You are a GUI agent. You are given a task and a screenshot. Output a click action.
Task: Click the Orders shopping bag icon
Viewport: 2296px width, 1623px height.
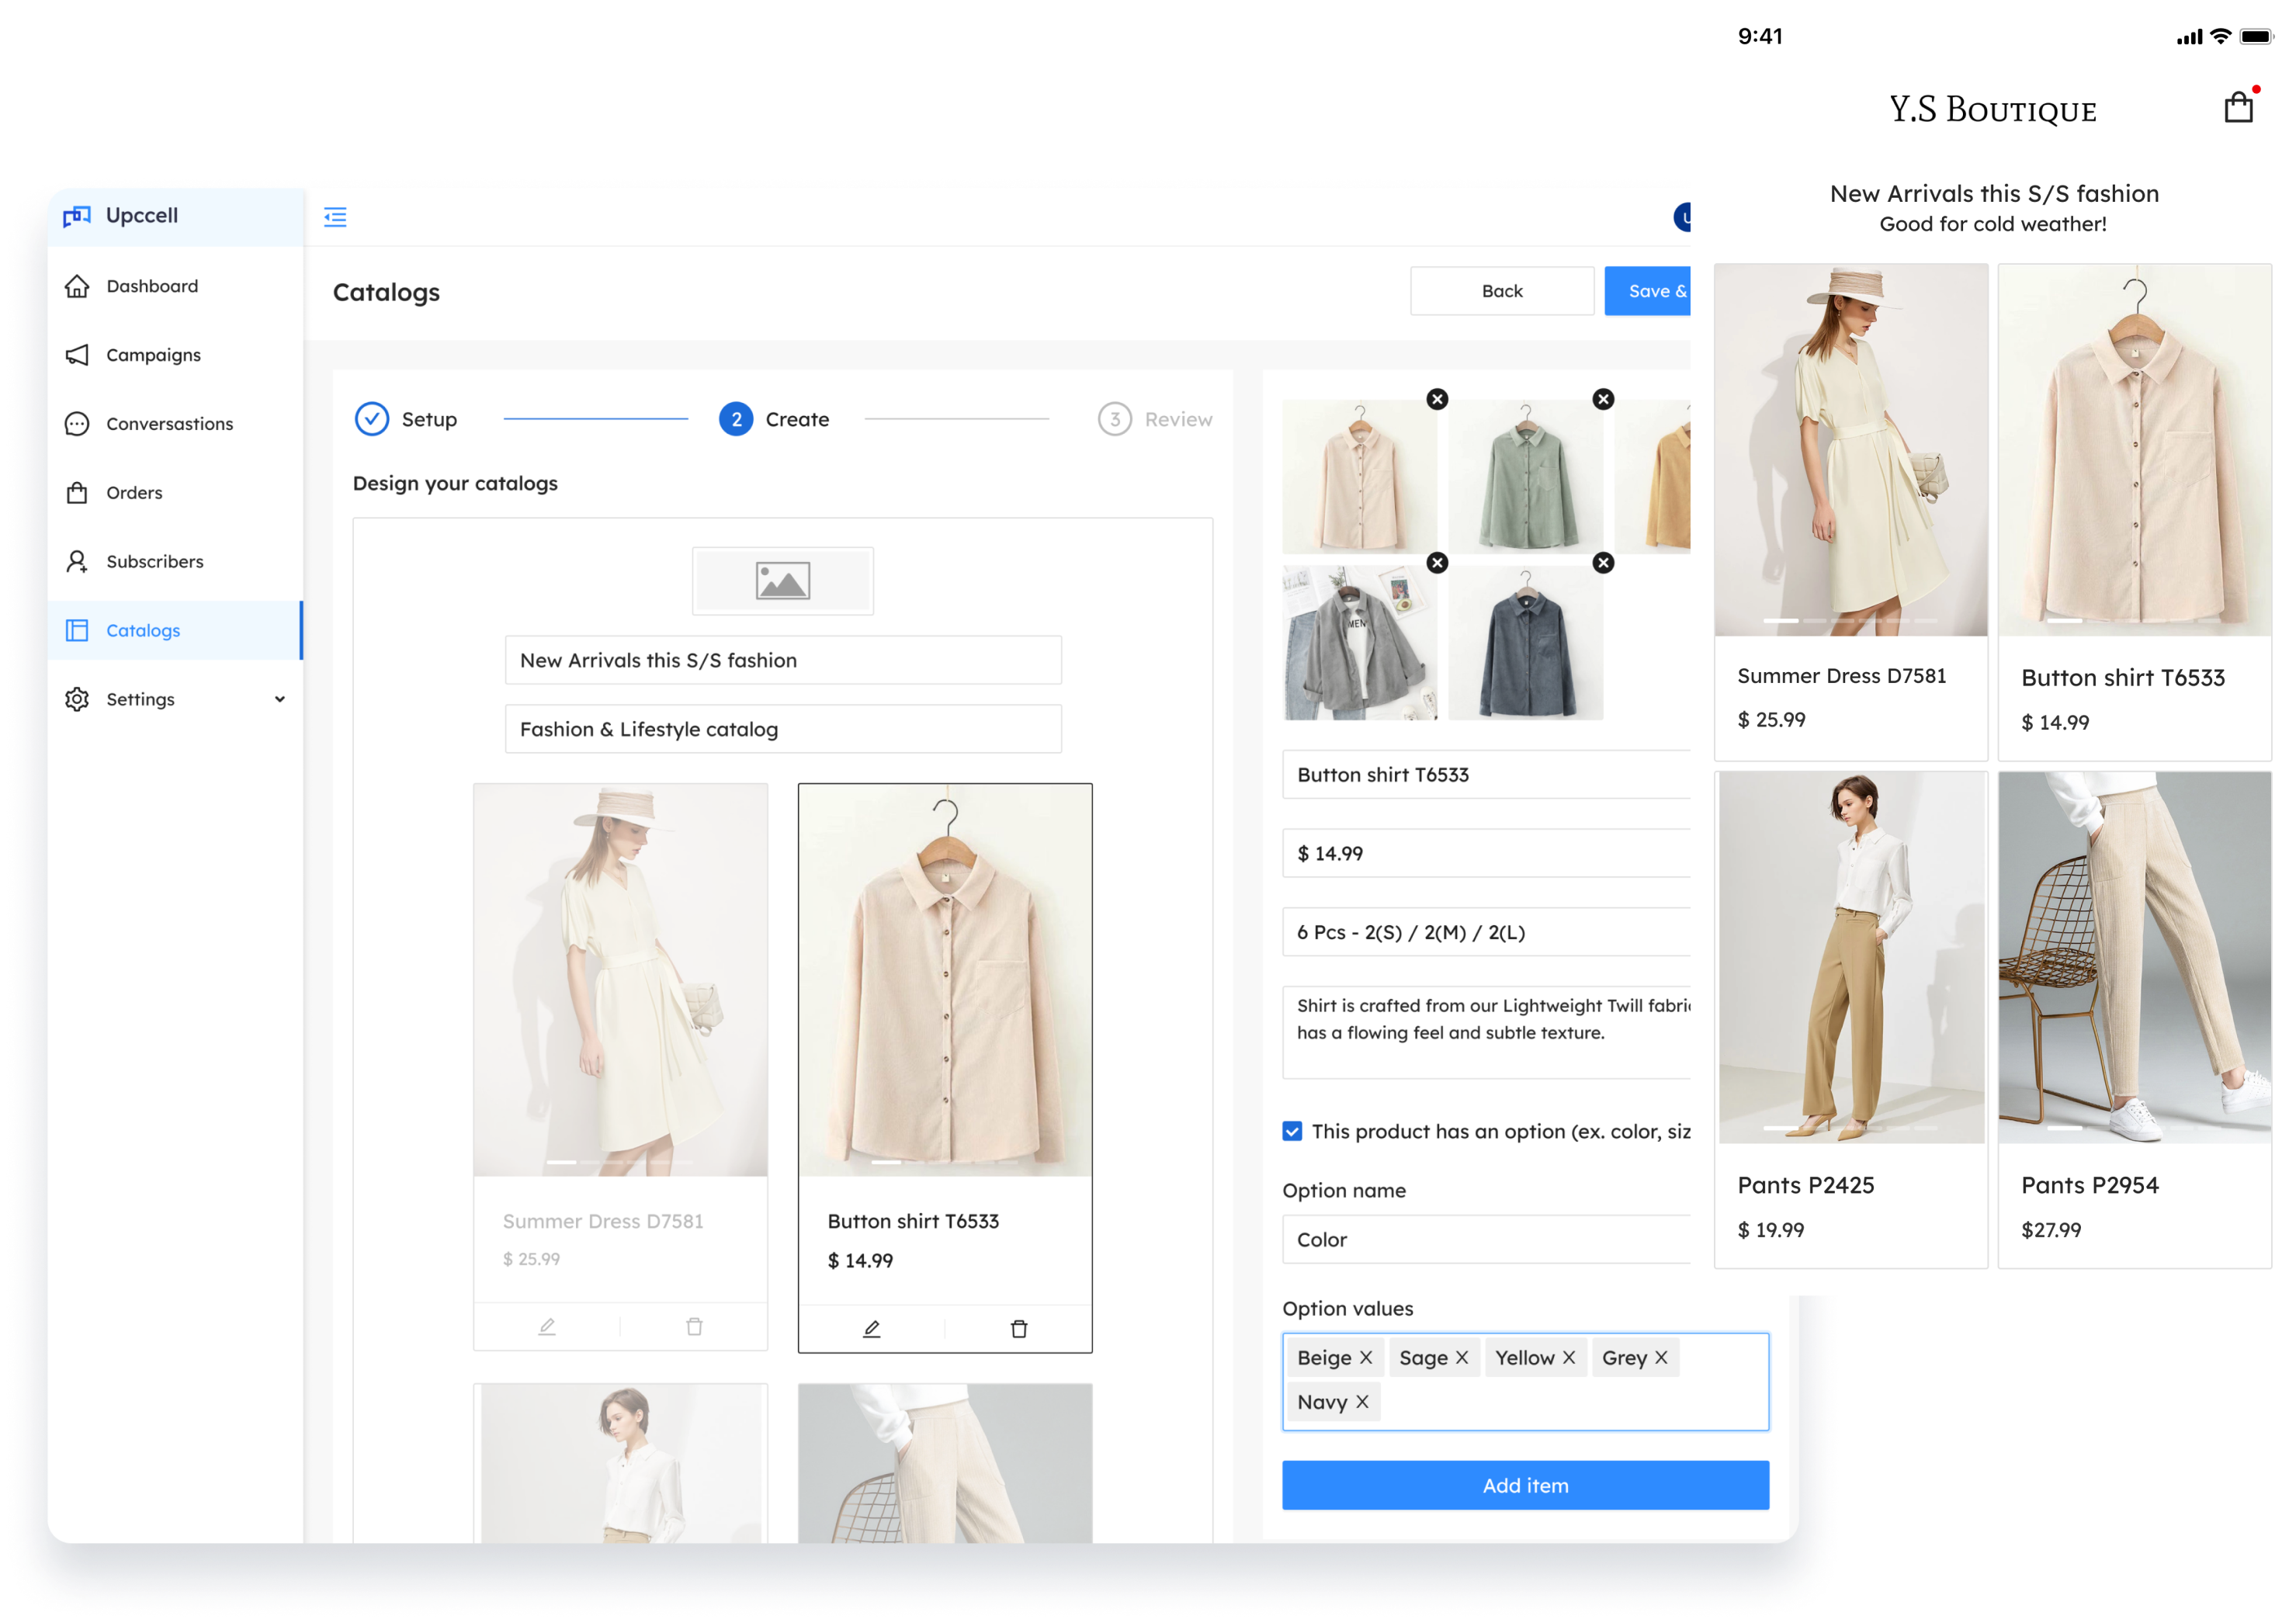tap(77, 493)
